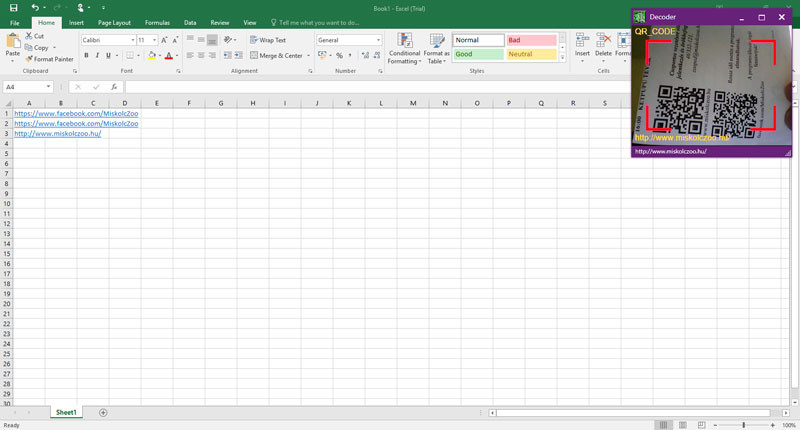Image resolution: width=800 pixels, height=430 pixels.
Task: Click the Orientation text-angle icon
Action: pyautogui.click(x=228, y=39)
